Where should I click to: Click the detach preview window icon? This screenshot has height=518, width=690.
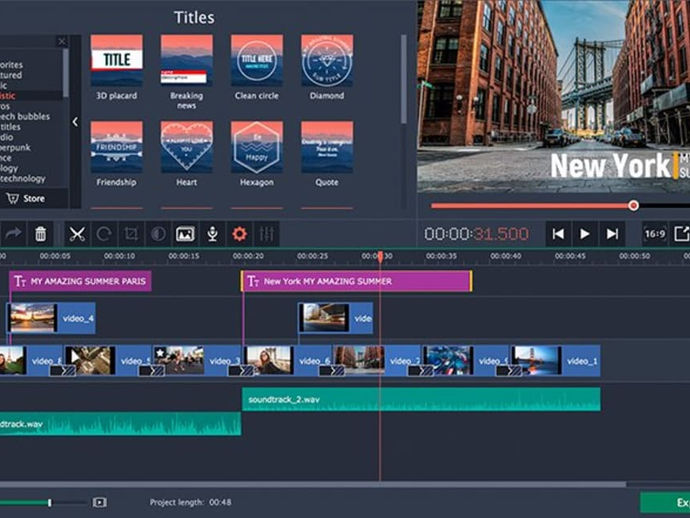point(682,234)
